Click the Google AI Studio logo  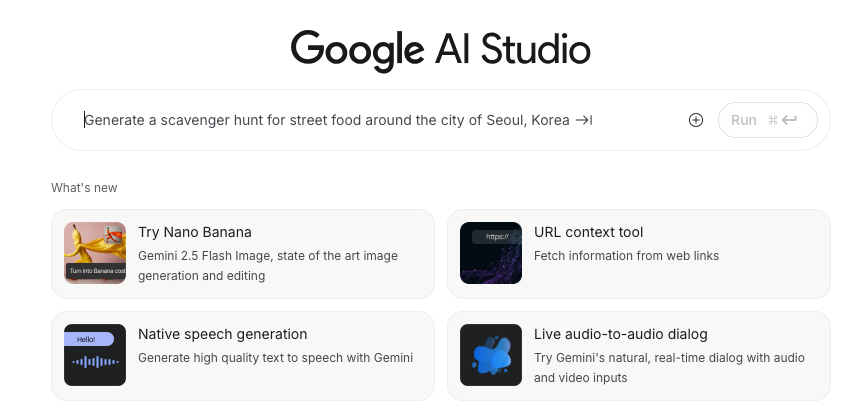[x=440, y=48]
